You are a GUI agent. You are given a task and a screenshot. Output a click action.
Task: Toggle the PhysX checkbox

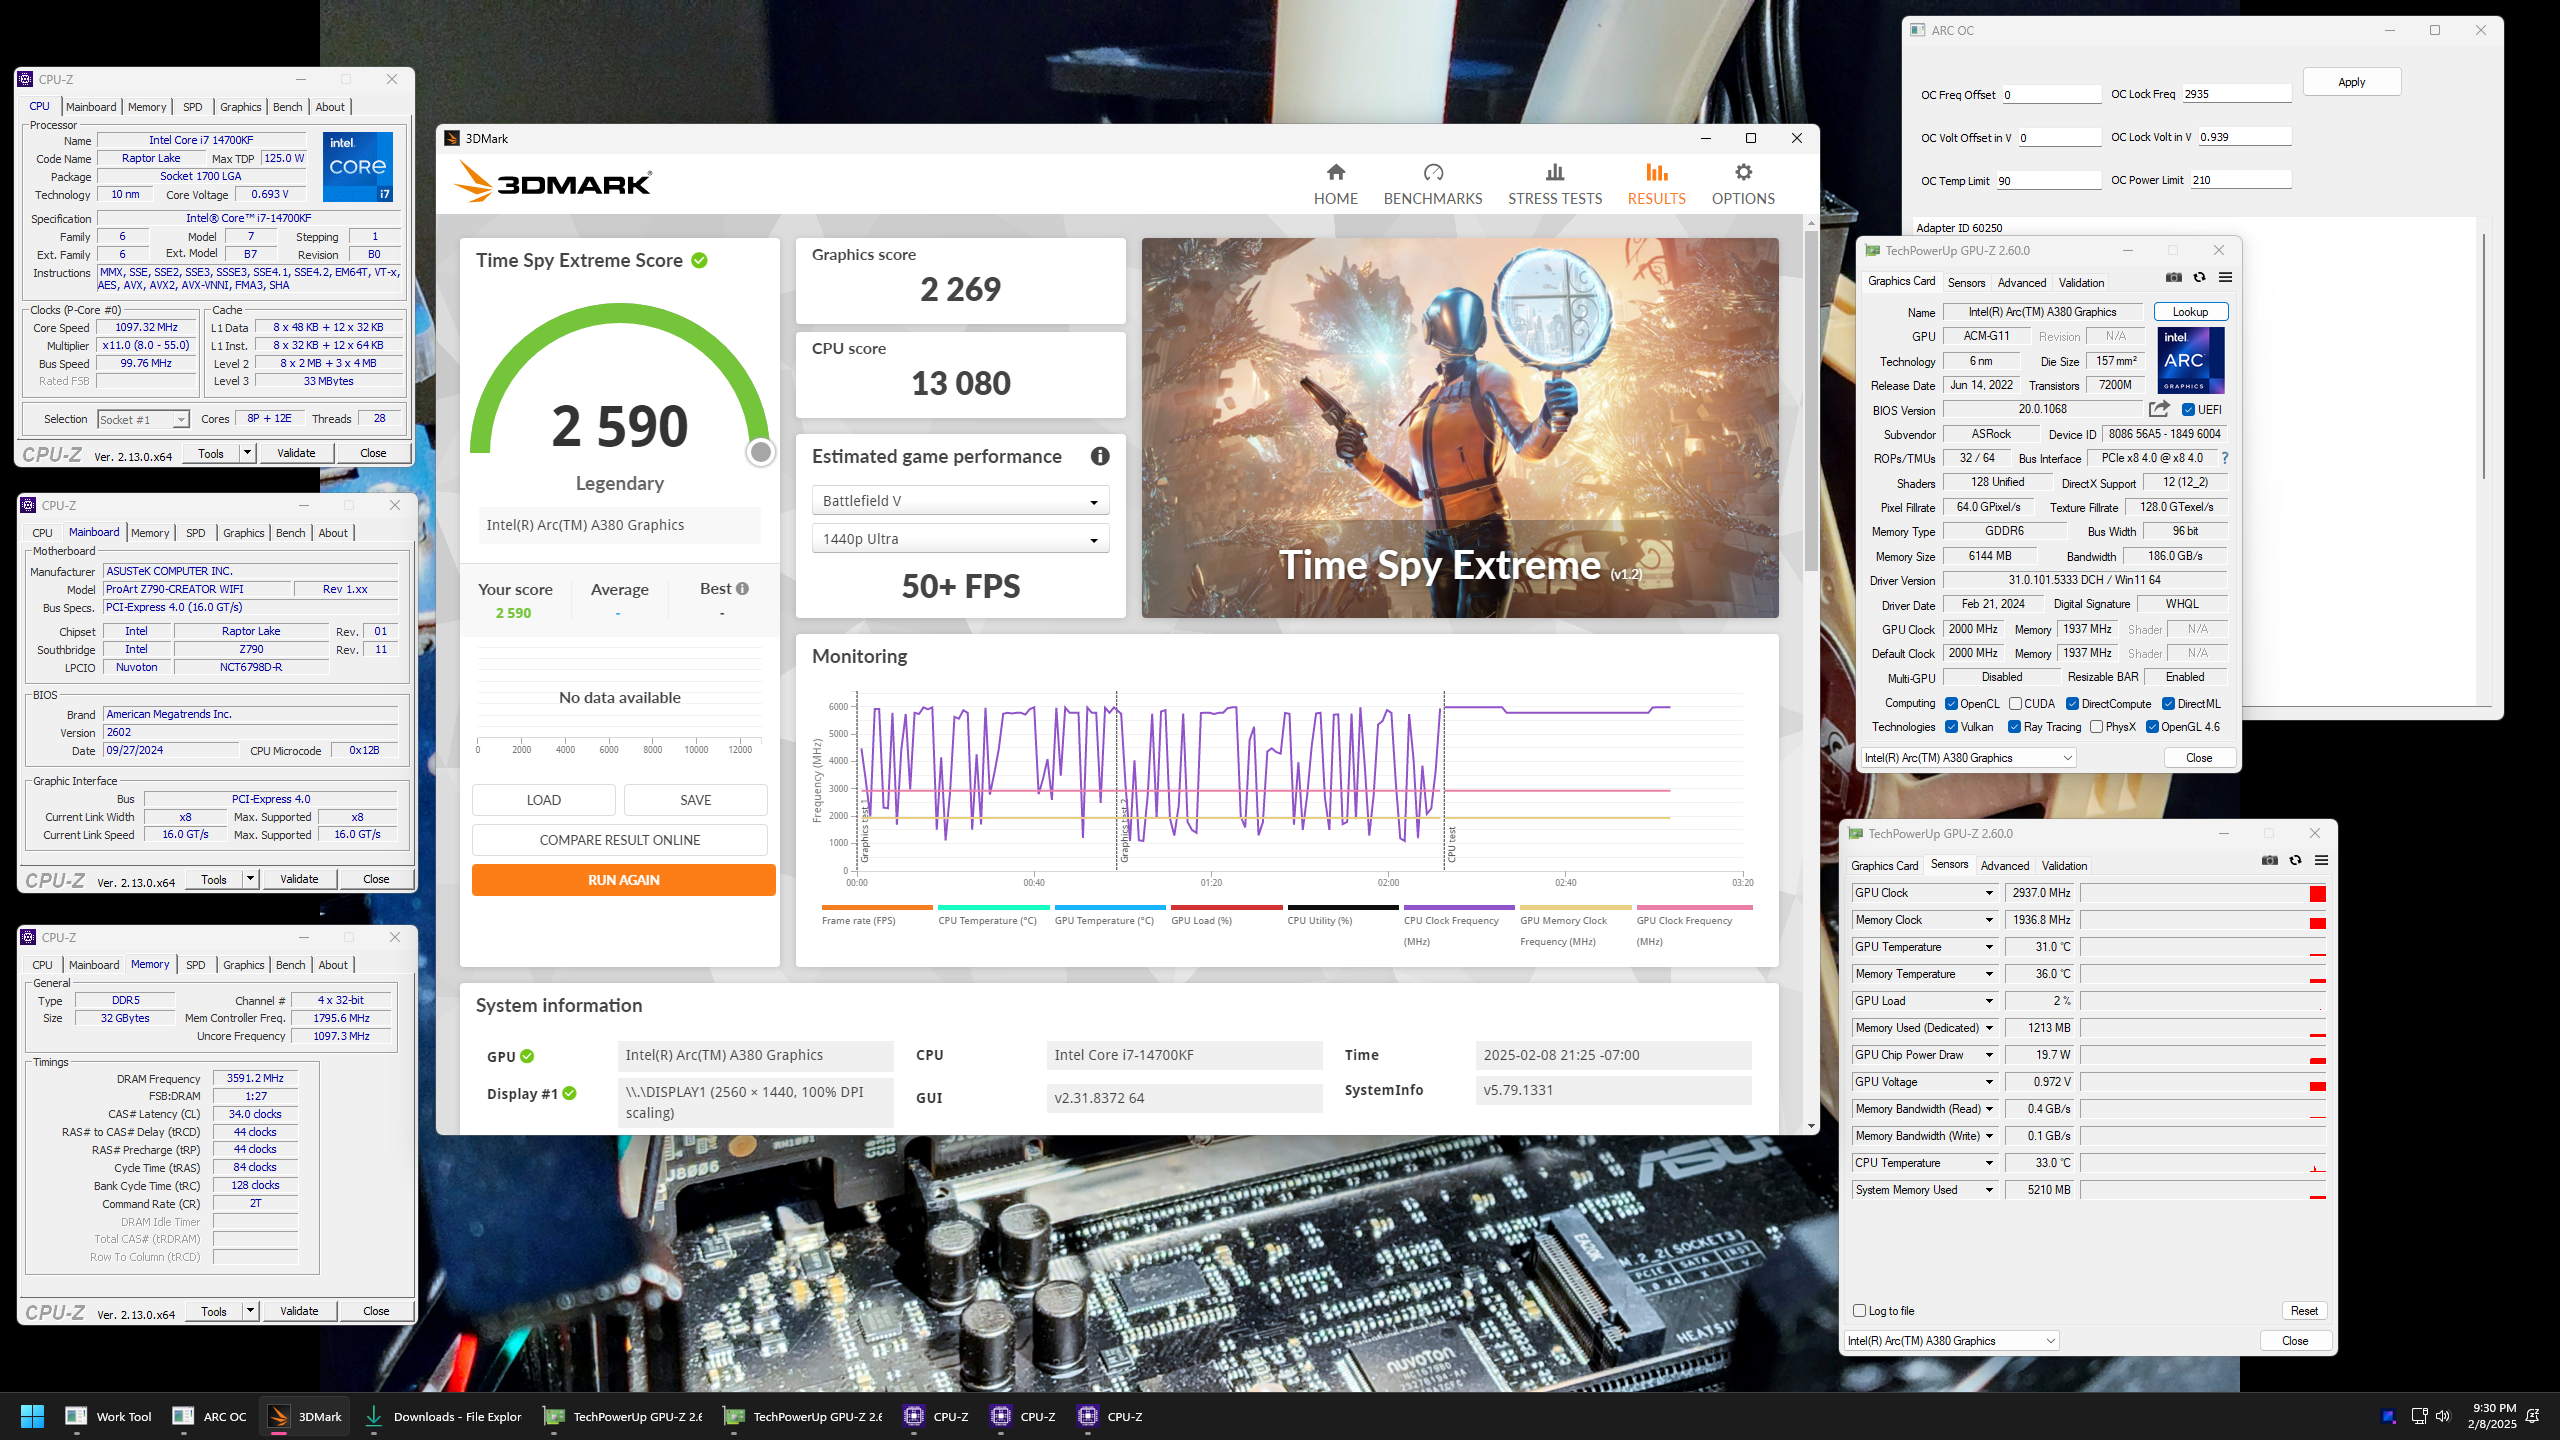tap(2096, 727)
